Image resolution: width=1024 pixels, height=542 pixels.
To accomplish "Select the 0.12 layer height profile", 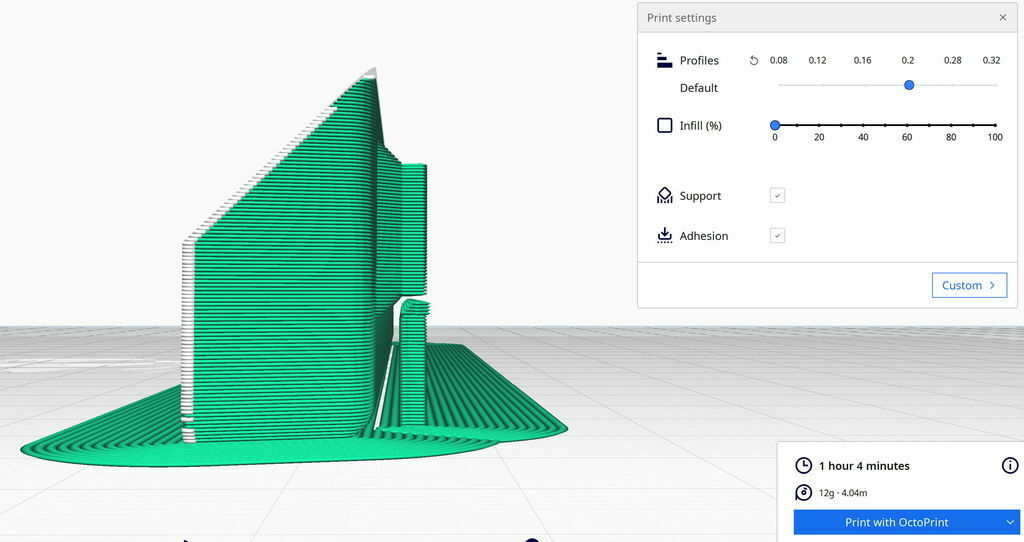I will coord(817,60).
